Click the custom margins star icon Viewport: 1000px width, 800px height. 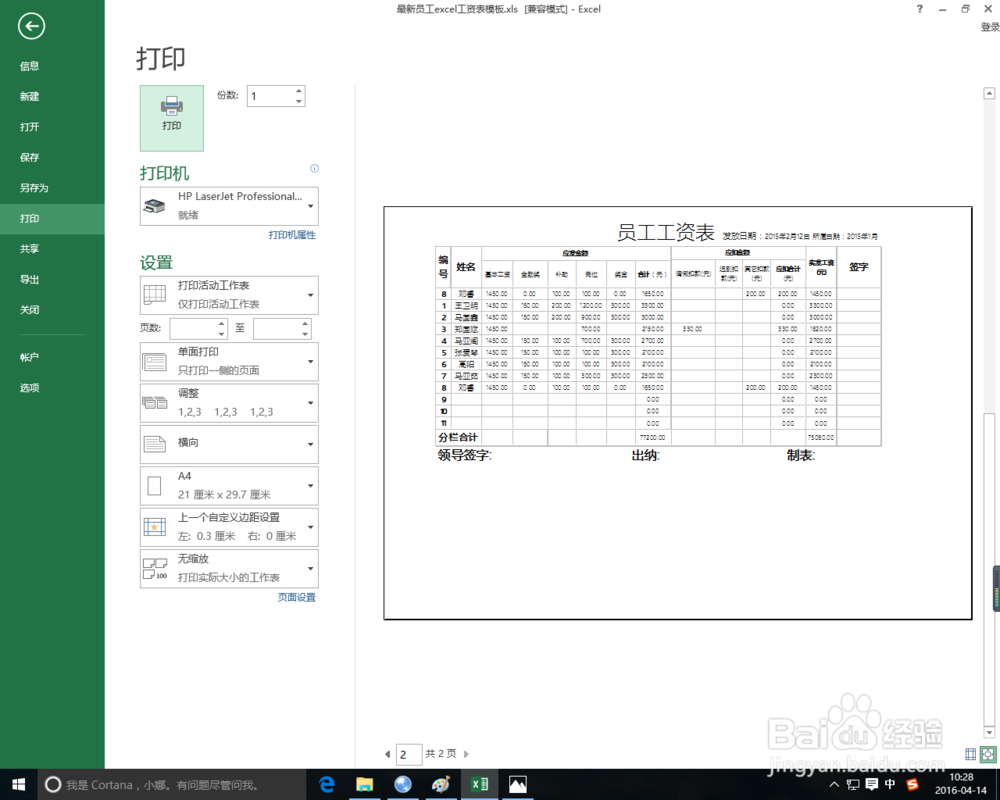pyautogui.click(x=154, y=527)
